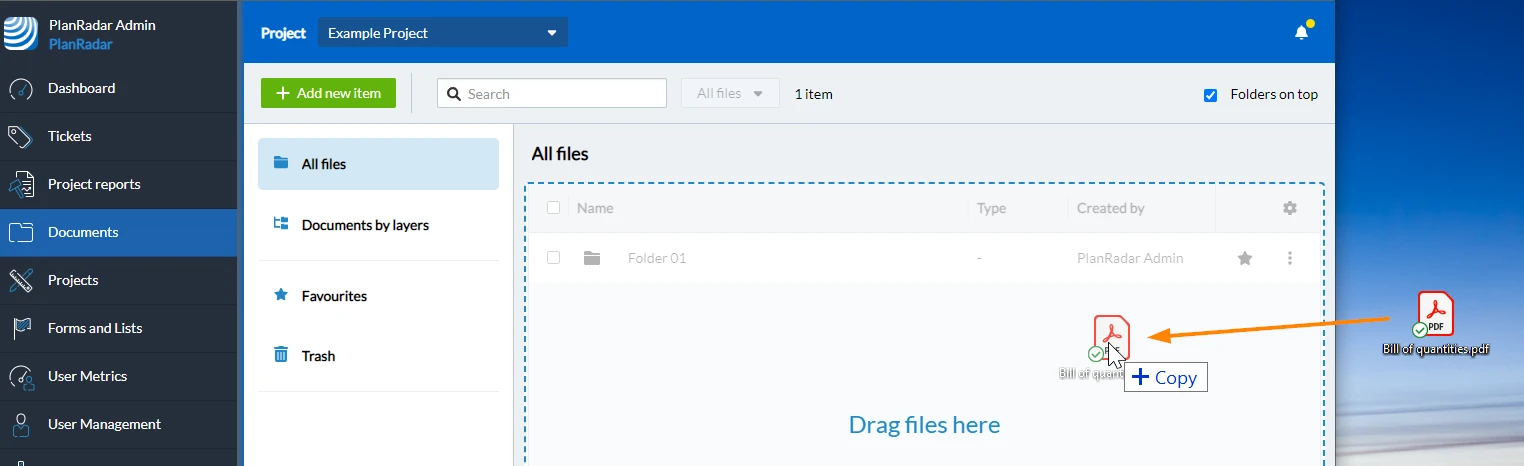Click the PlanRadar logo icon
The image size is (1524, 466).
coord(21,33)
